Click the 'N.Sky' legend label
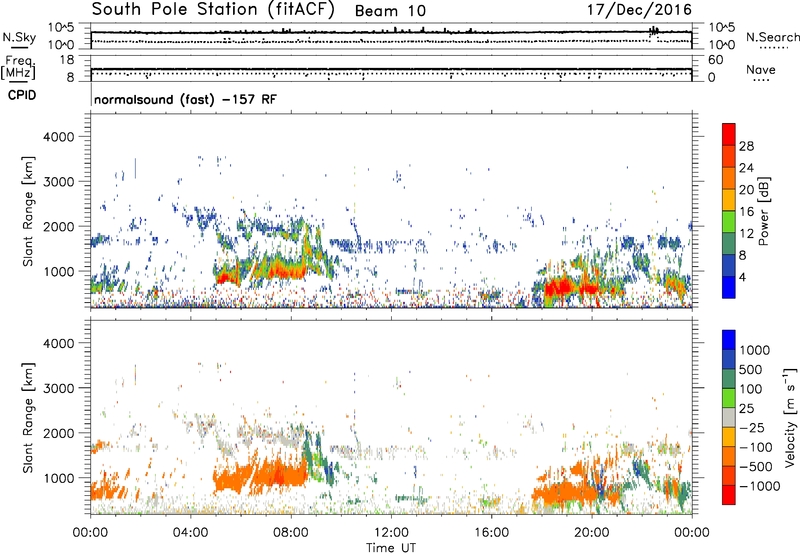800x554 pixels. pos(19,37)
